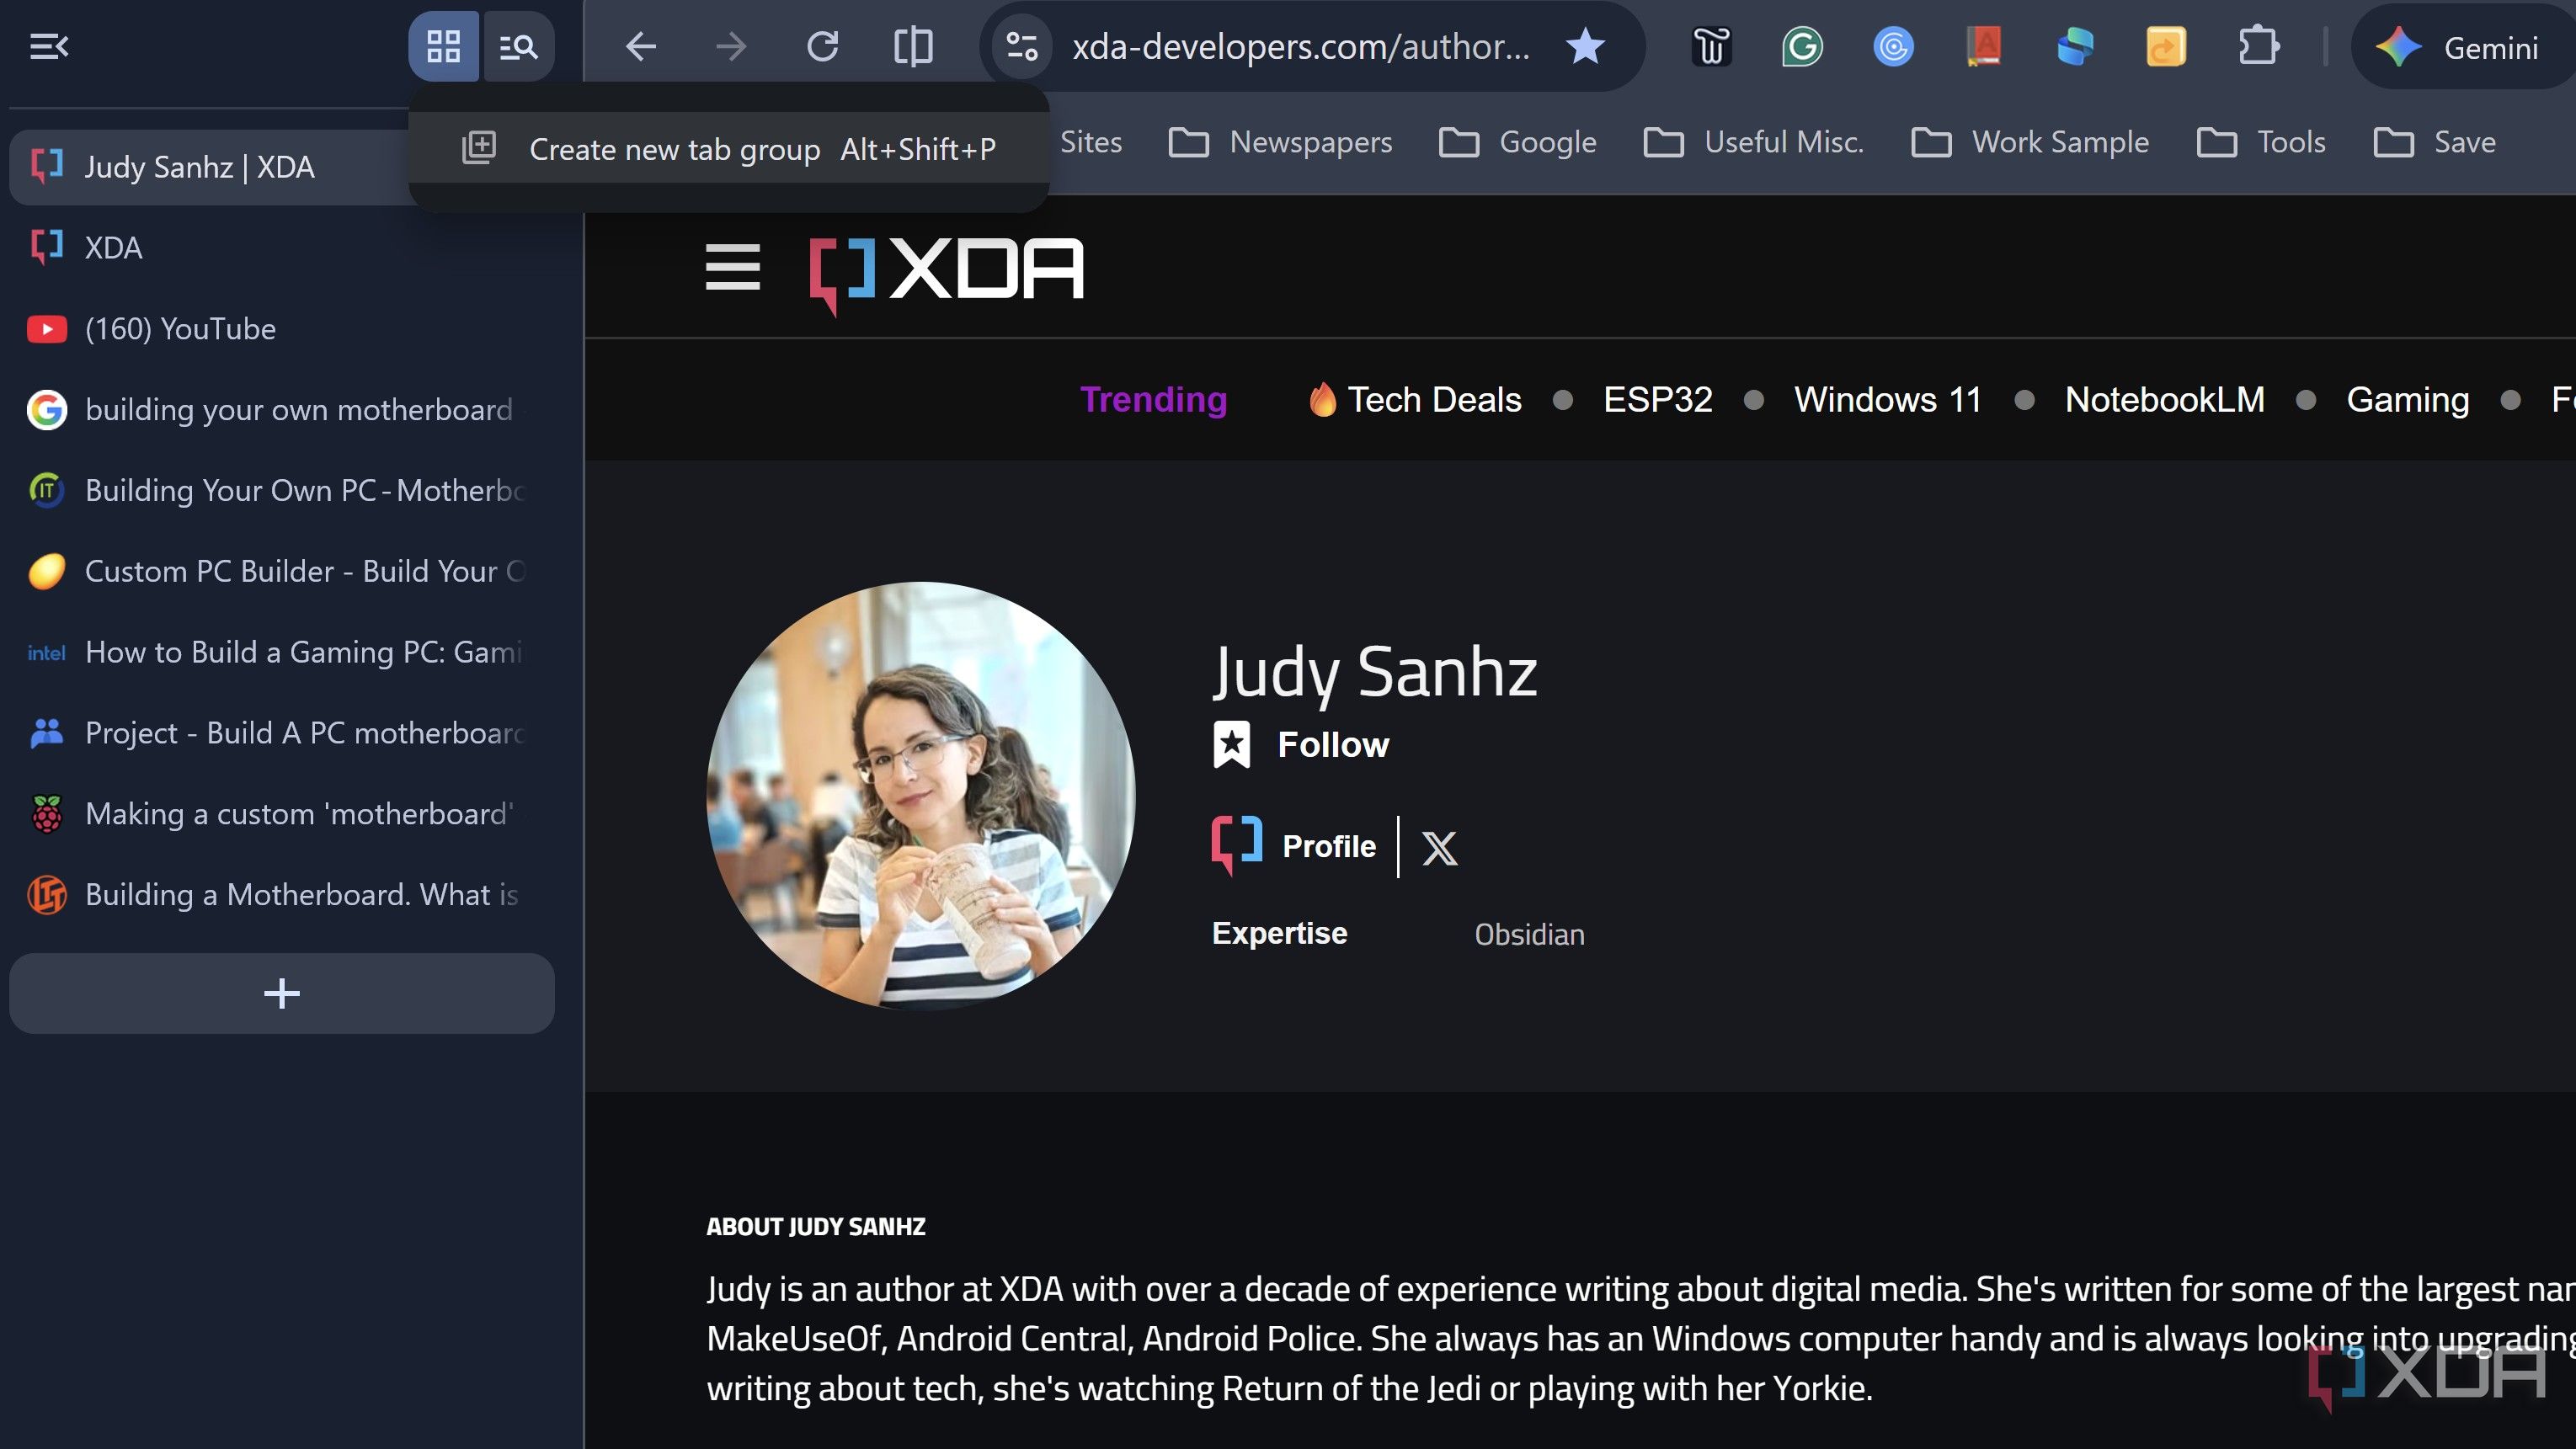
Task: Open the Work Sample bookmark folder
Action: pos(2030,142)
